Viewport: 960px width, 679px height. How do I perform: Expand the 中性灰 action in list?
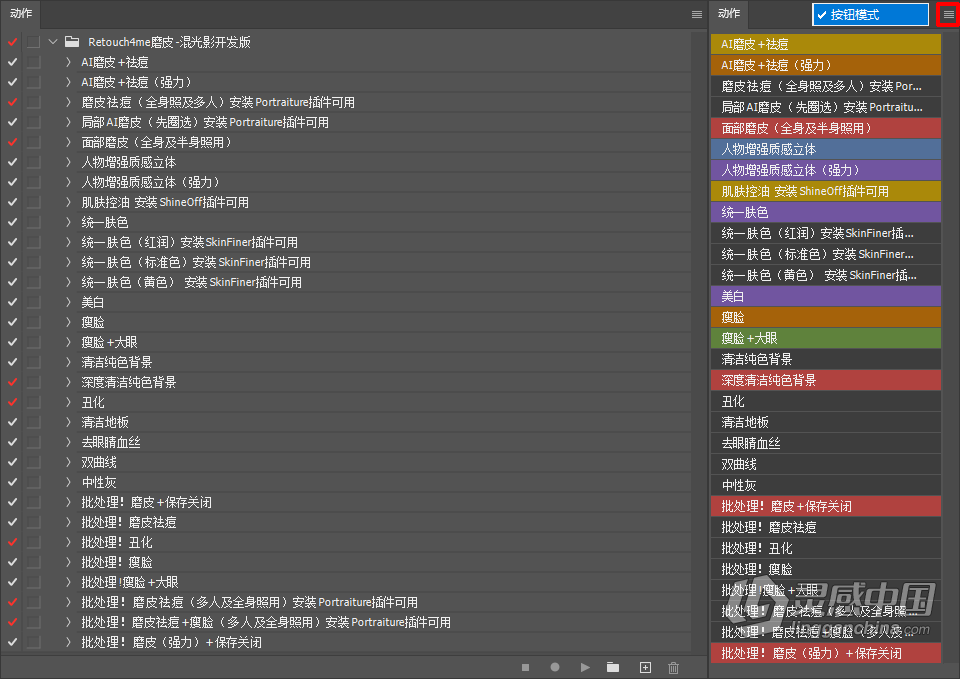tap(68, 482)
